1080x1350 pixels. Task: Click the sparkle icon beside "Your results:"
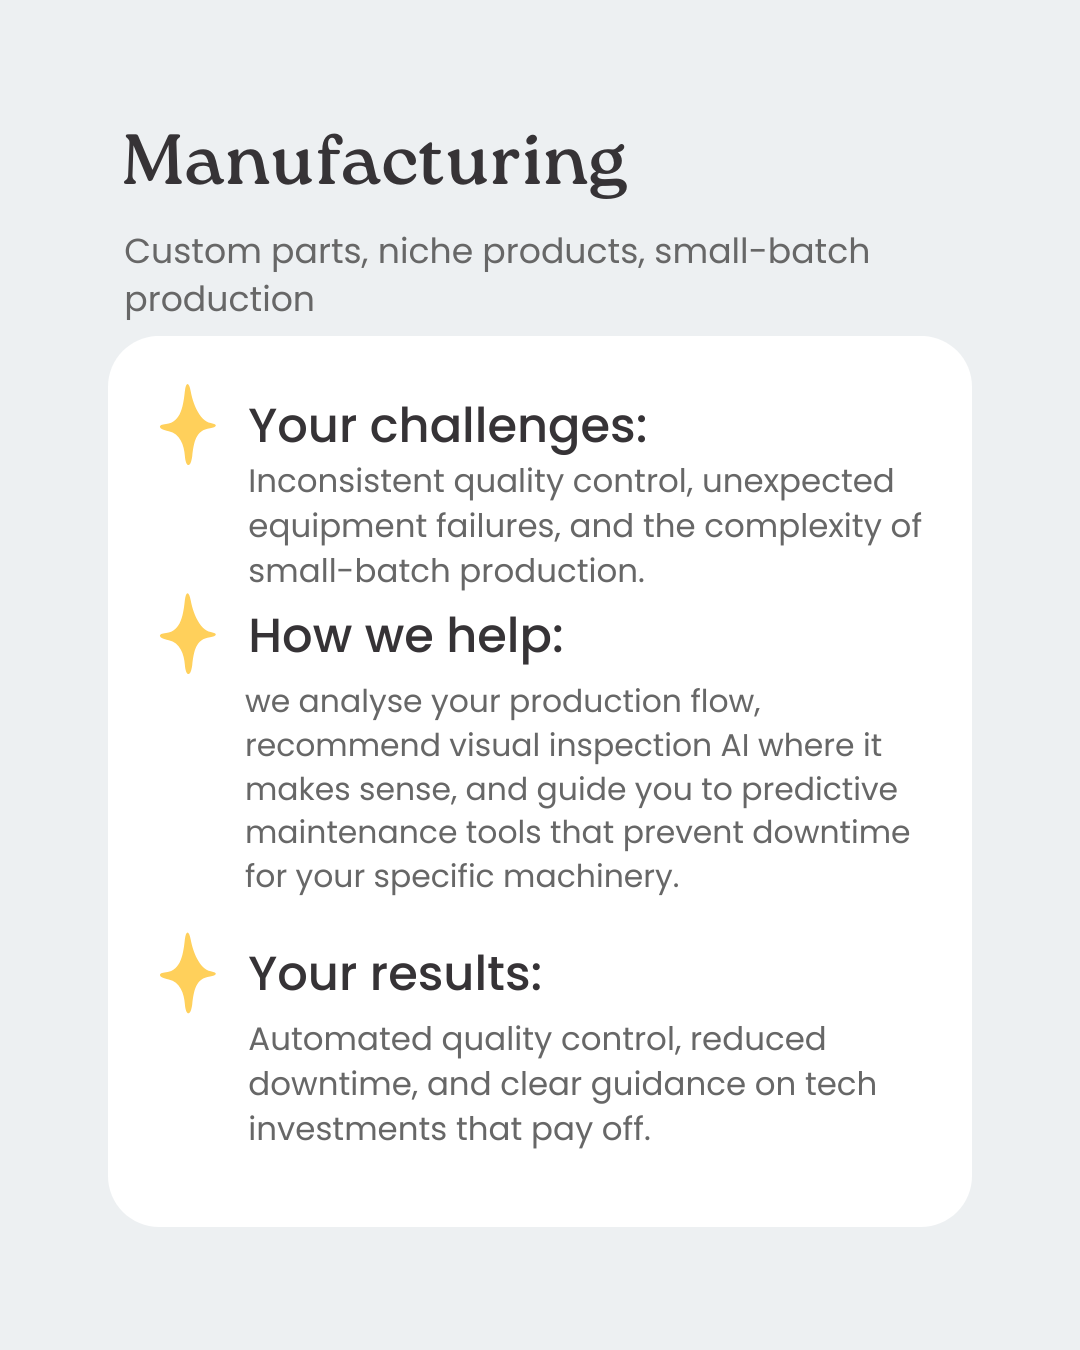pyautogui.click(x=188, y=973)
